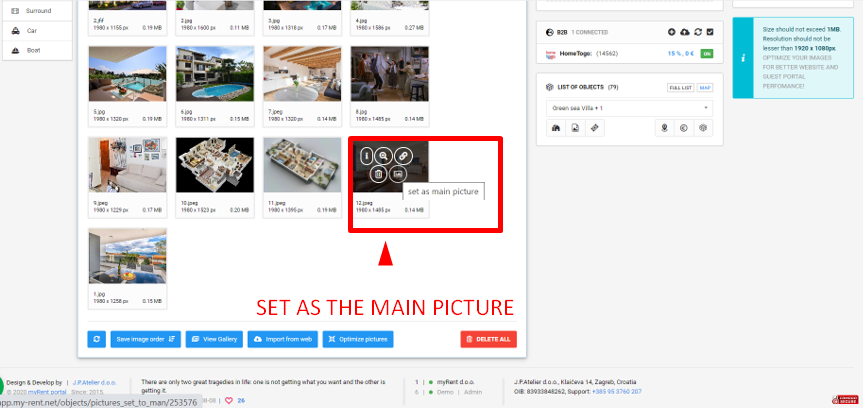863x408 pixels.
Task: Click the house icon under objects list
Action: click(x=556, y=128)
